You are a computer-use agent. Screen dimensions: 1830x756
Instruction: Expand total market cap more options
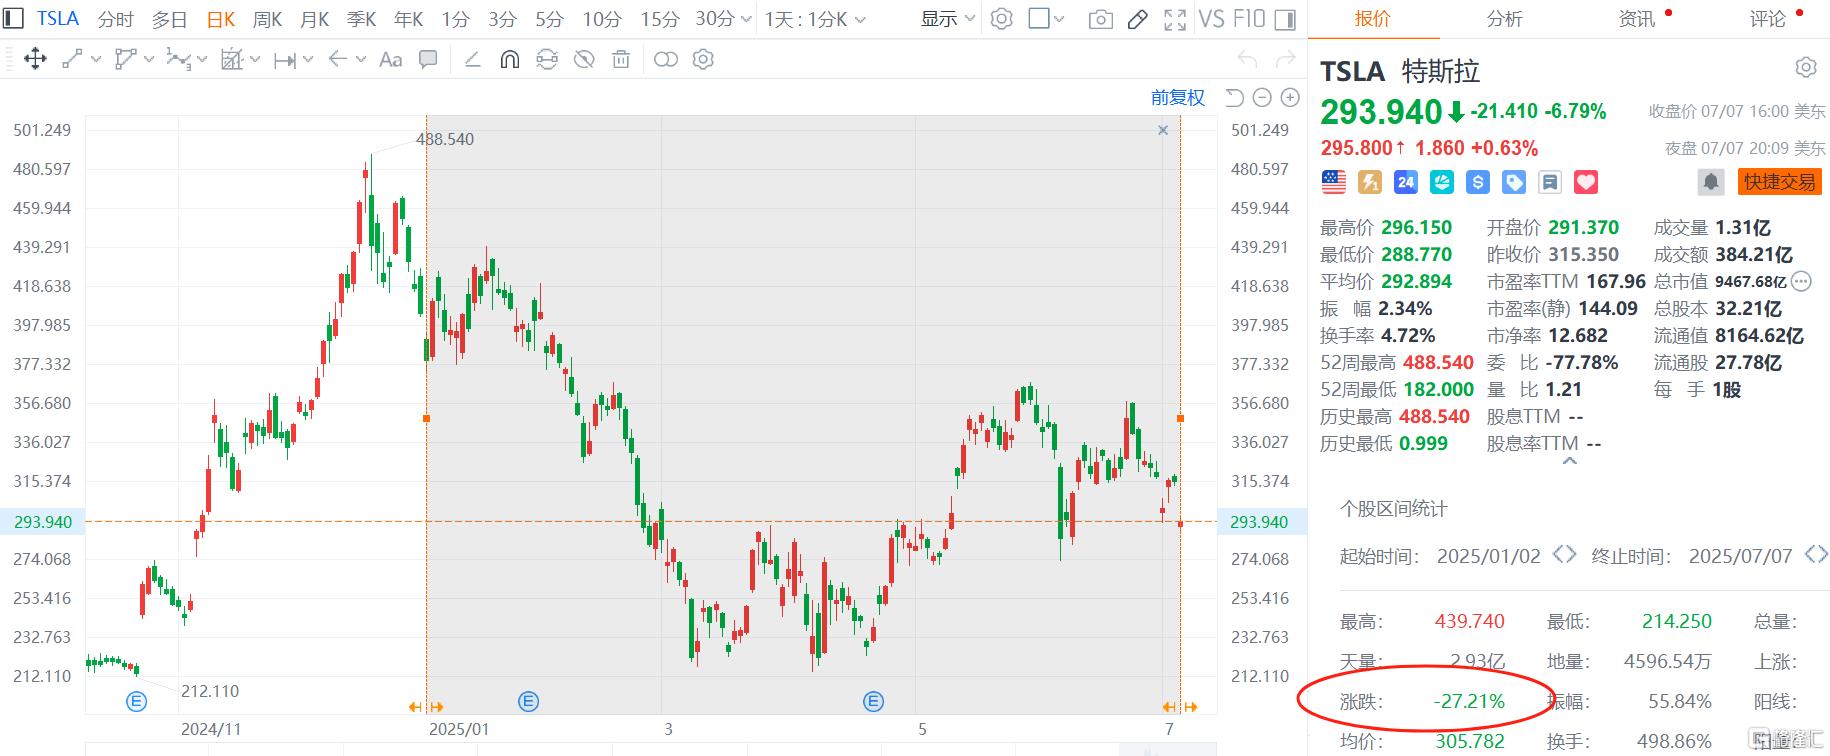1801,281
